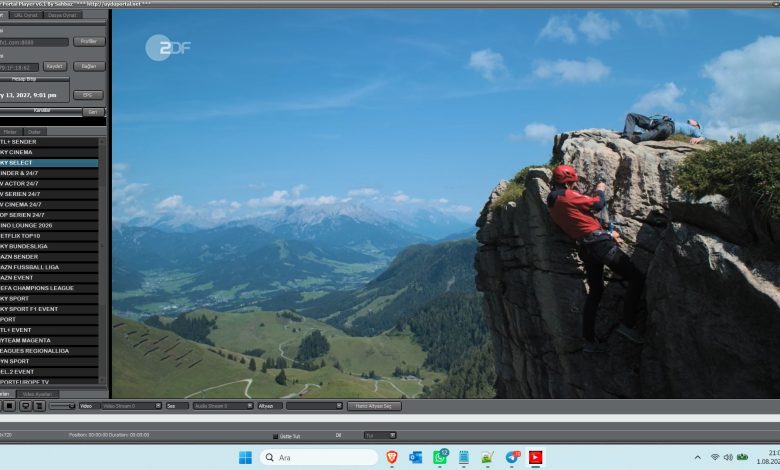Select KINO LOUNGE 2026 category

pos(49,225)
